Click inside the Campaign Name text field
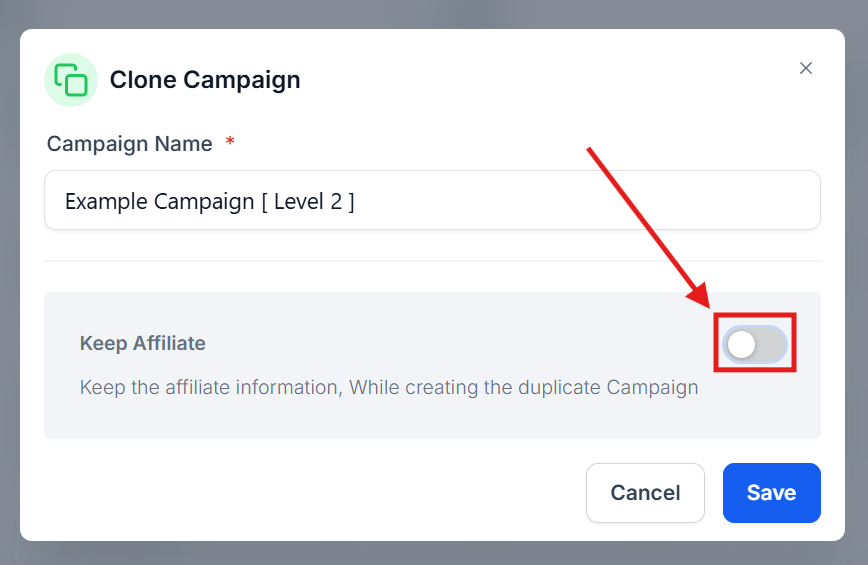 (x=432, y=200)
